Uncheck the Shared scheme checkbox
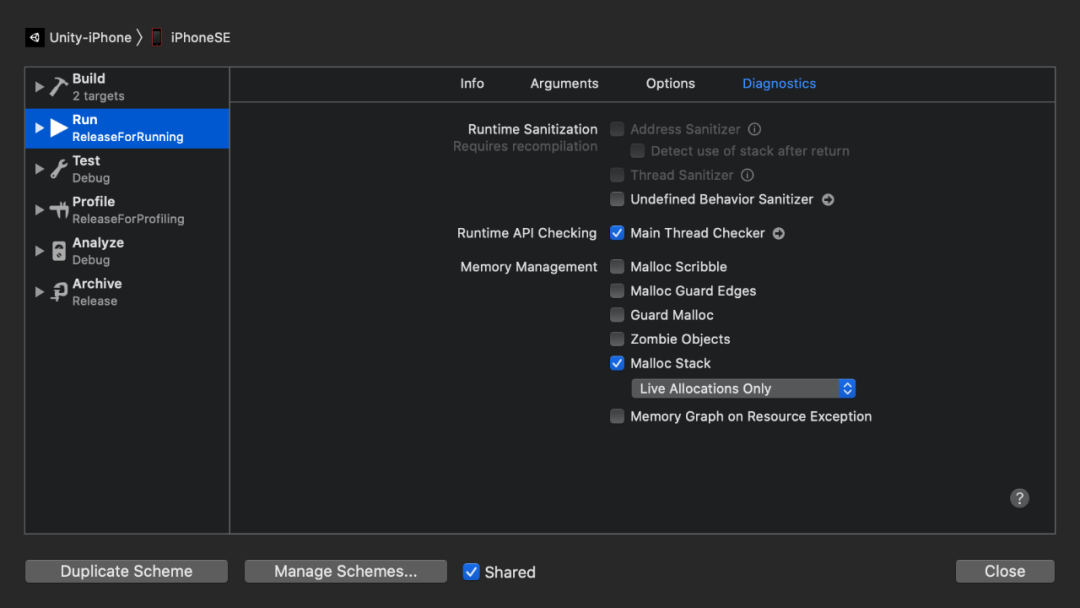1080x608 pixels. coord(471,572)
